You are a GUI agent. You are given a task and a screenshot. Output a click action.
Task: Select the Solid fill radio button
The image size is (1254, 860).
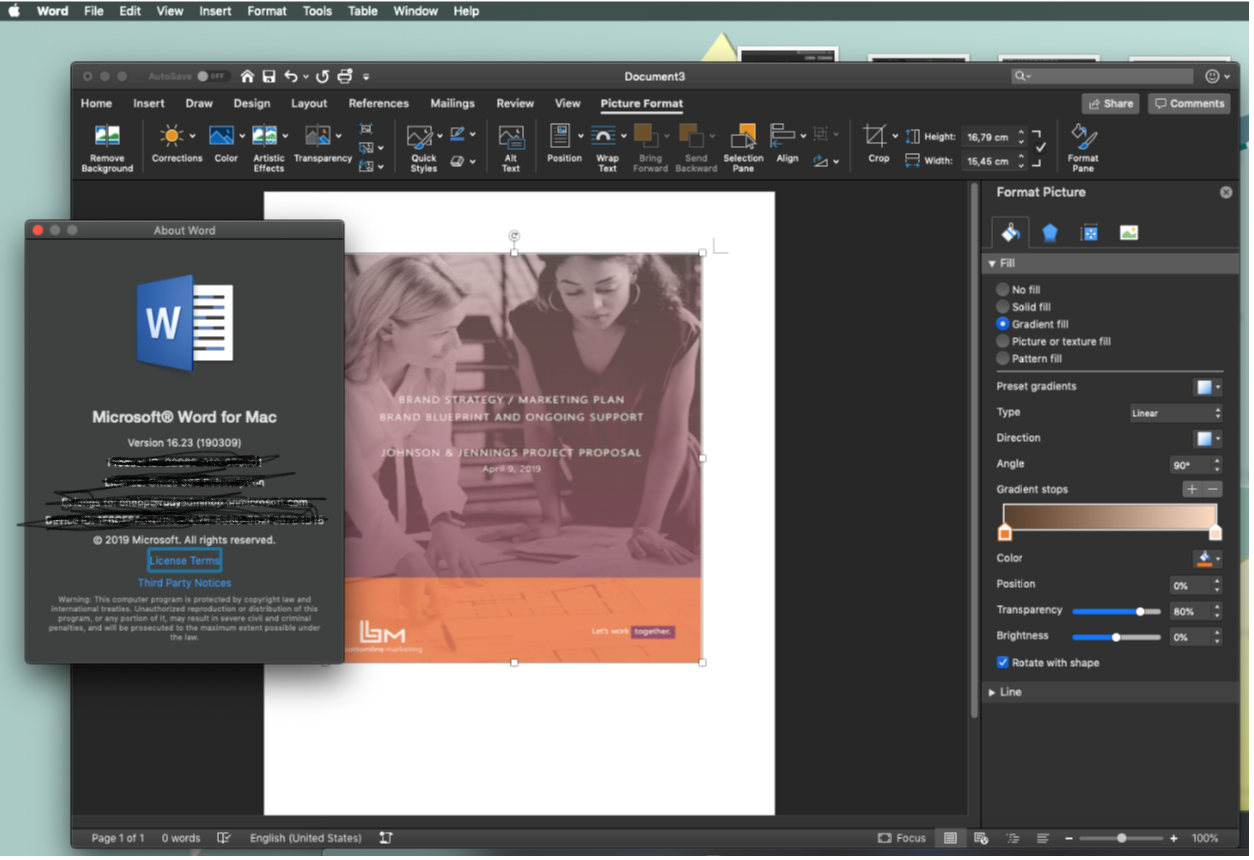[x=1003, y=307]
